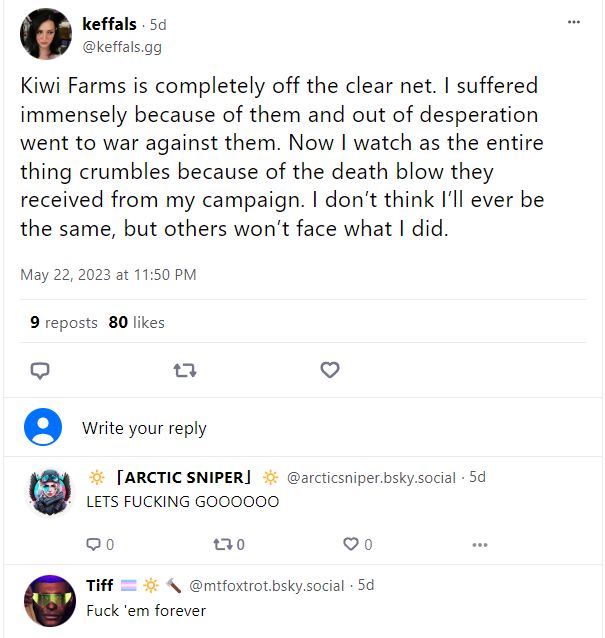The image size is (605, 638).
Task: Open the @mtfoxtrot.bsky.social handle
Action: [266, 585]
